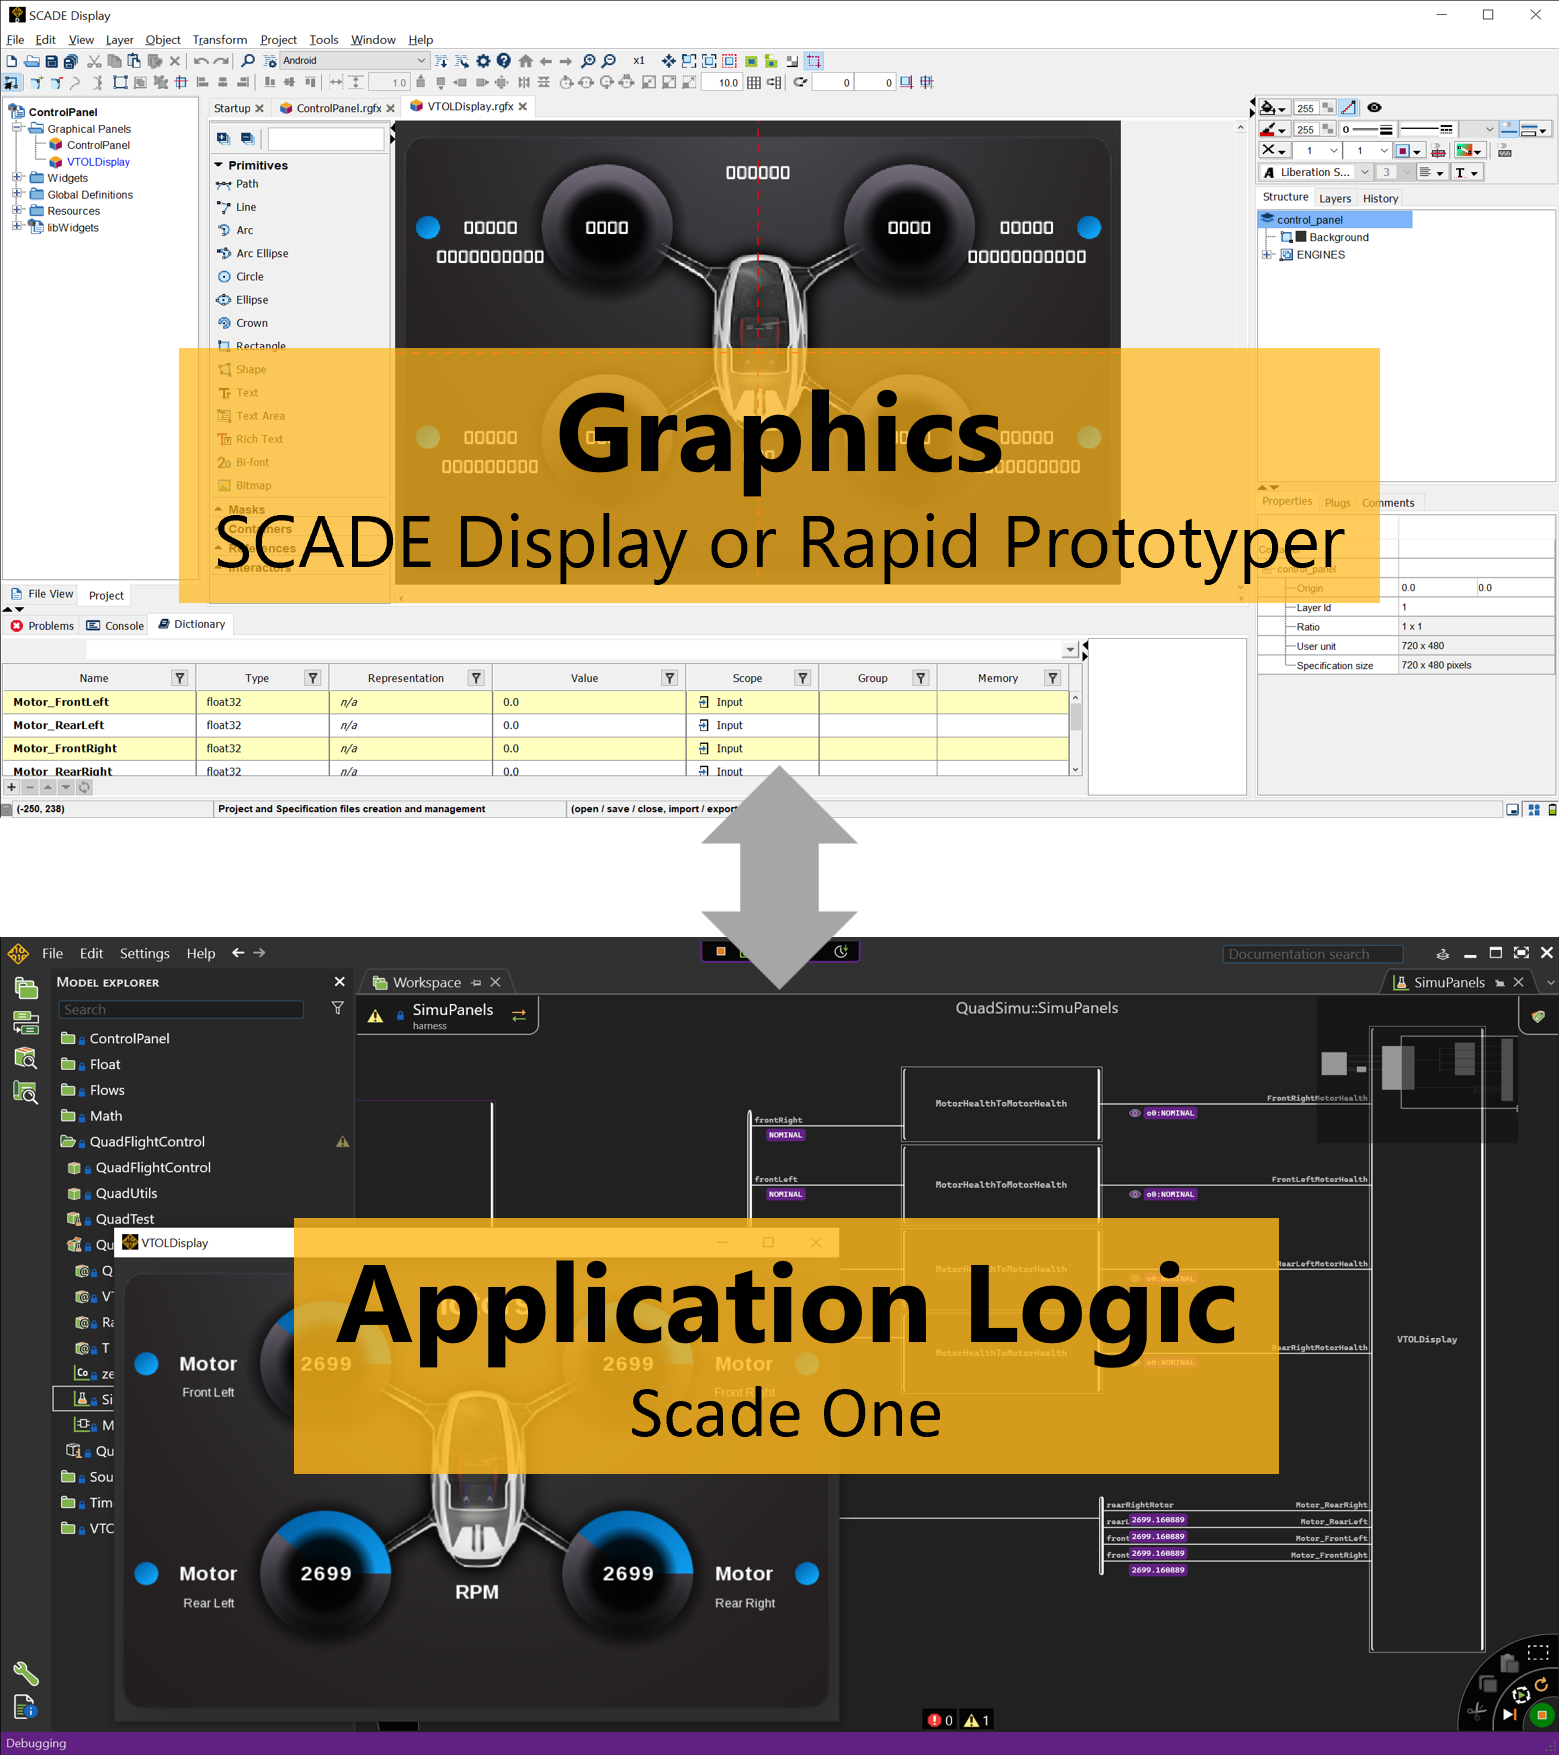Toggle the eye visibility icon in the style toolbar

1374,108
